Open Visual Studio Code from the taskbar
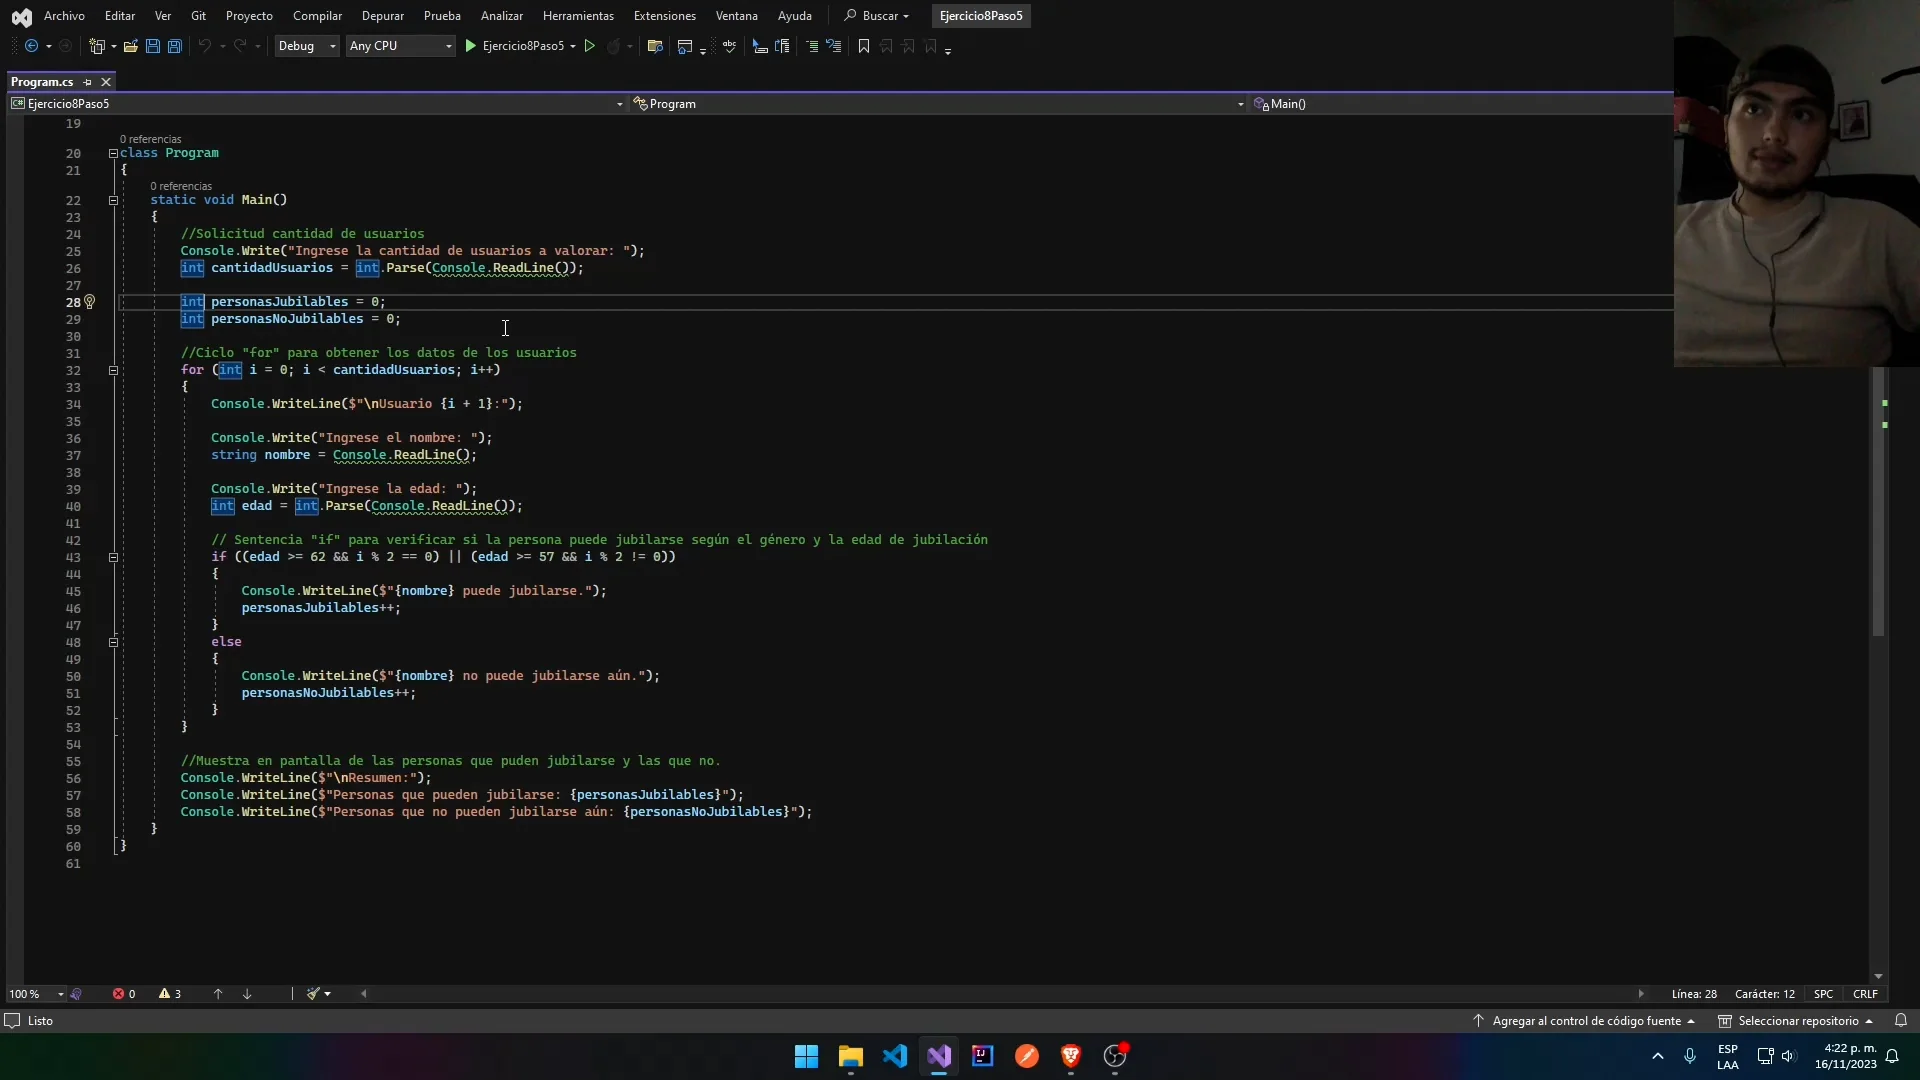Image resolution: width=1920 pixels, height=1080 pixels. point(895,1056)
